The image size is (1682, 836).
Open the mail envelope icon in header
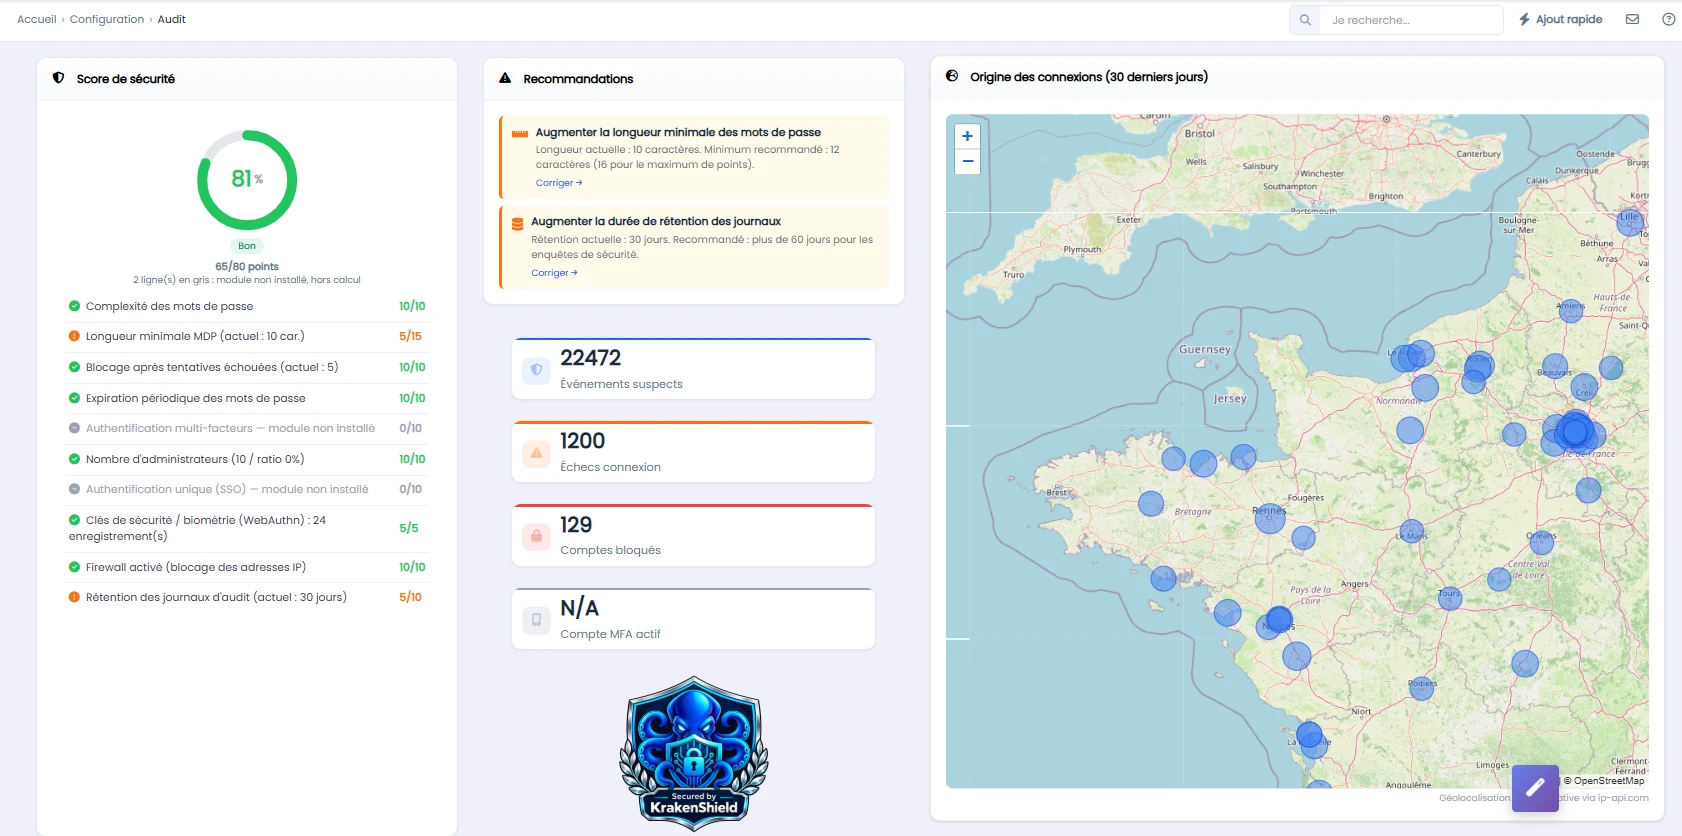pos(1632,19)
